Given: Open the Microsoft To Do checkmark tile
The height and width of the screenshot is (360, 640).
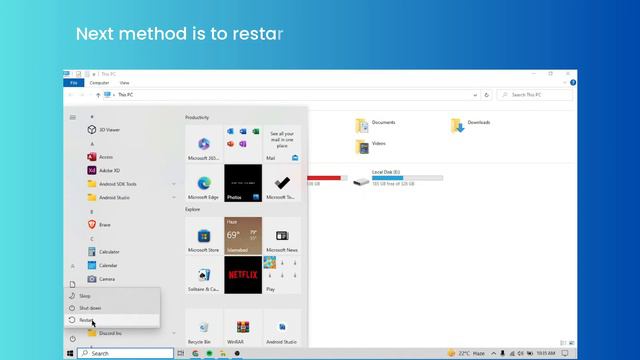Looking at the screenshot, I should pyautogui.click(x=282, y=183).
